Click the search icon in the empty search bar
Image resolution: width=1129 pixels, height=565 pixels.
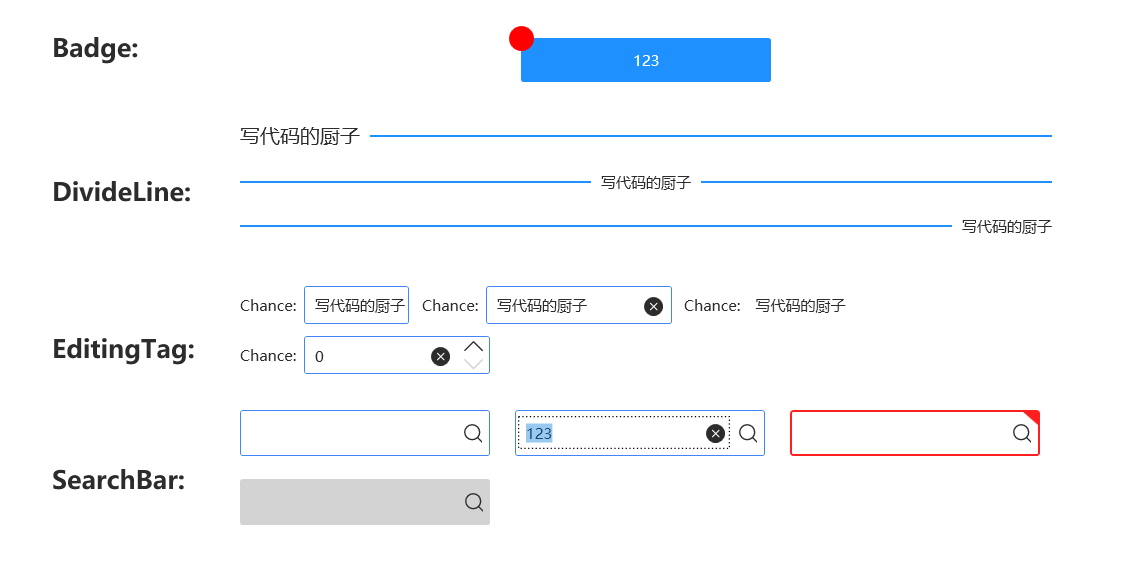click(473, 433)
